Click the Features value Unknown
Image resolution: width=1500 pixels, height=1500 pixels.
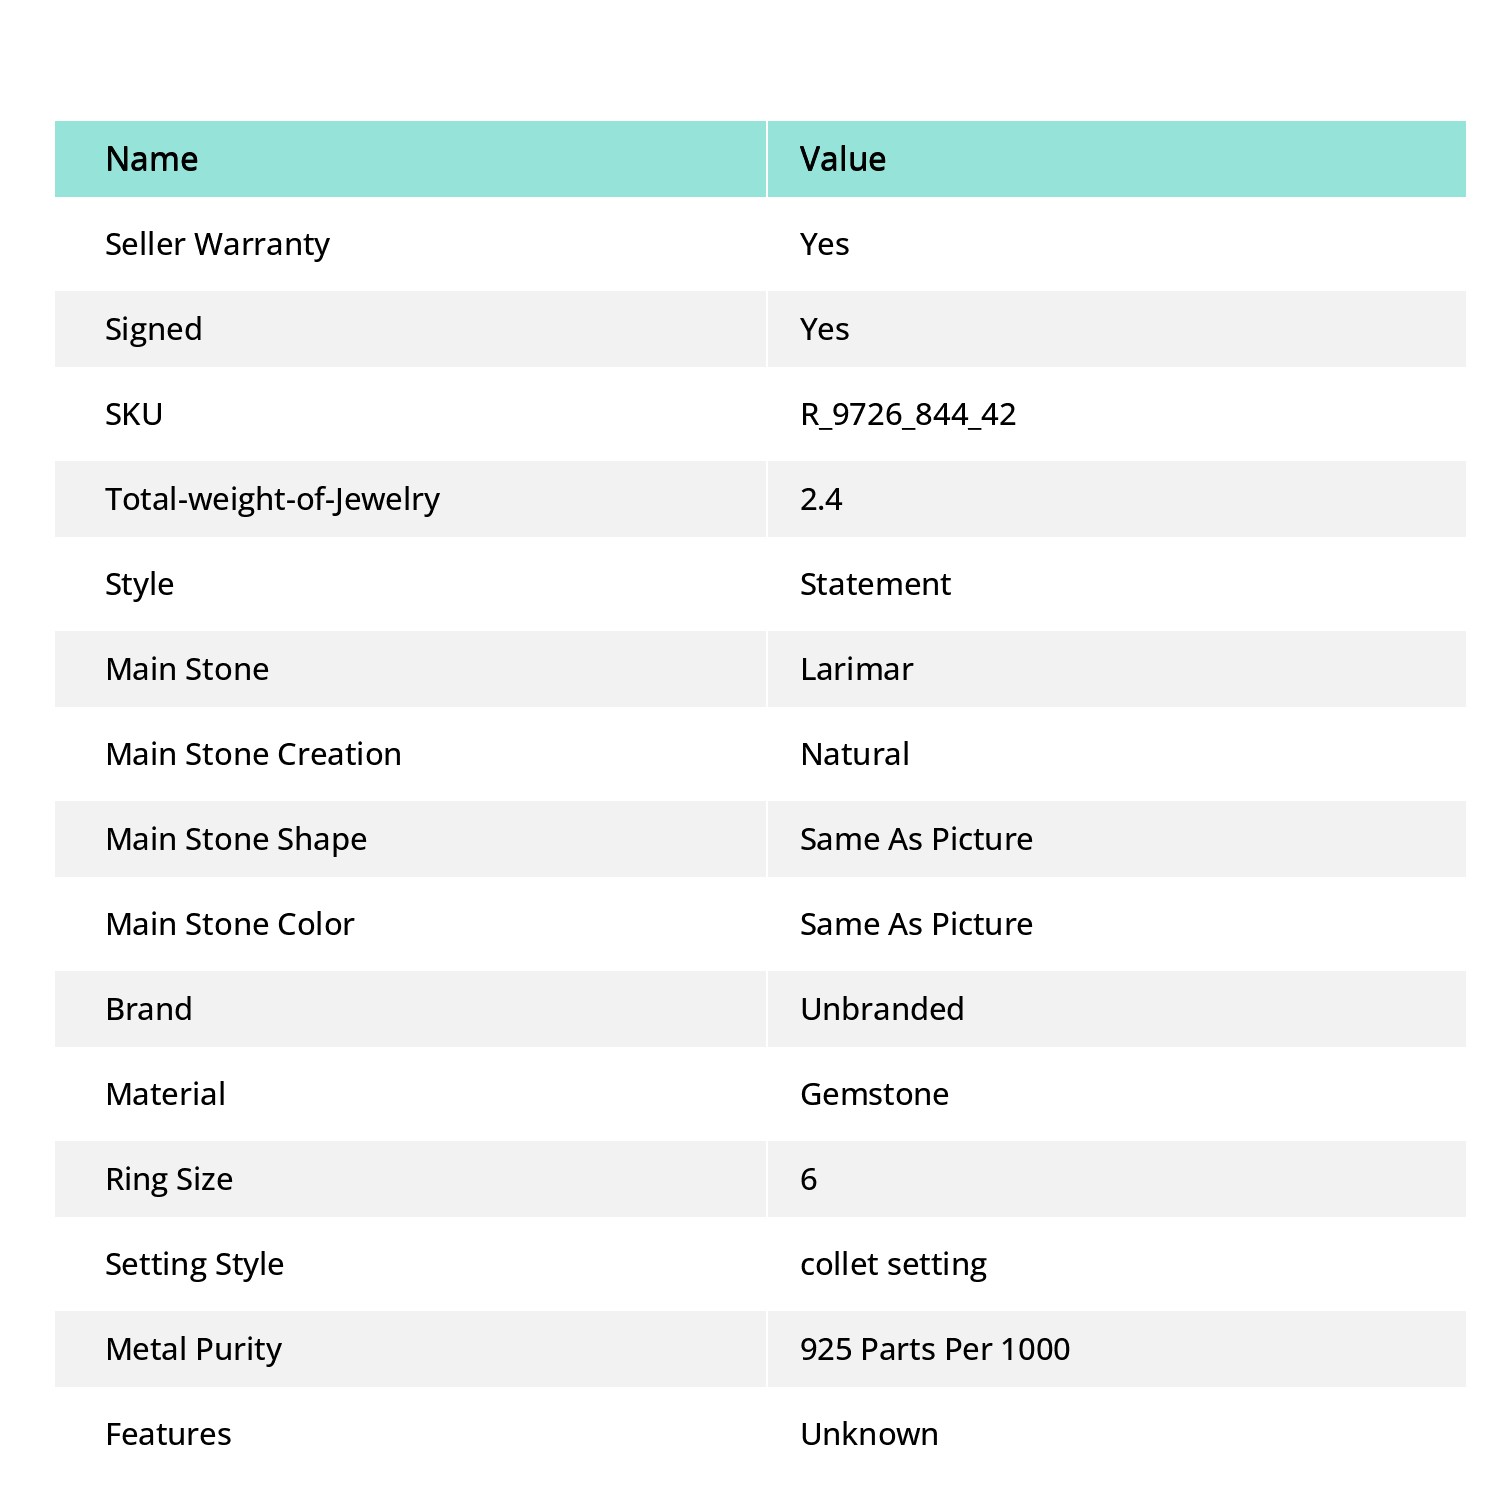click(869, 1434)
